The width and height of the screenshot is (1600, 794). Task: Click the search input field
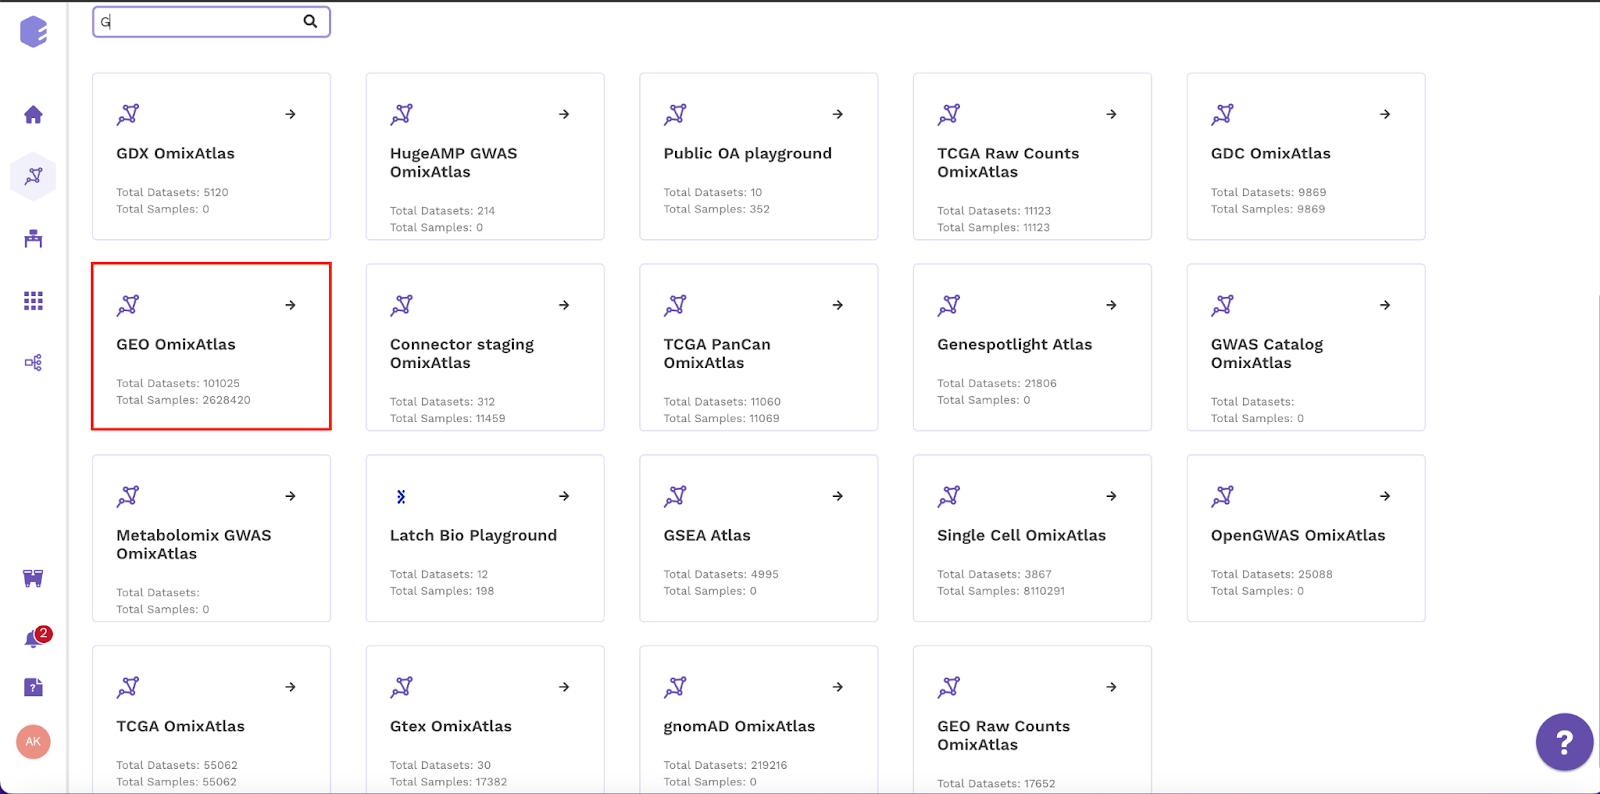pyautogui.click(x=211, y=21)
